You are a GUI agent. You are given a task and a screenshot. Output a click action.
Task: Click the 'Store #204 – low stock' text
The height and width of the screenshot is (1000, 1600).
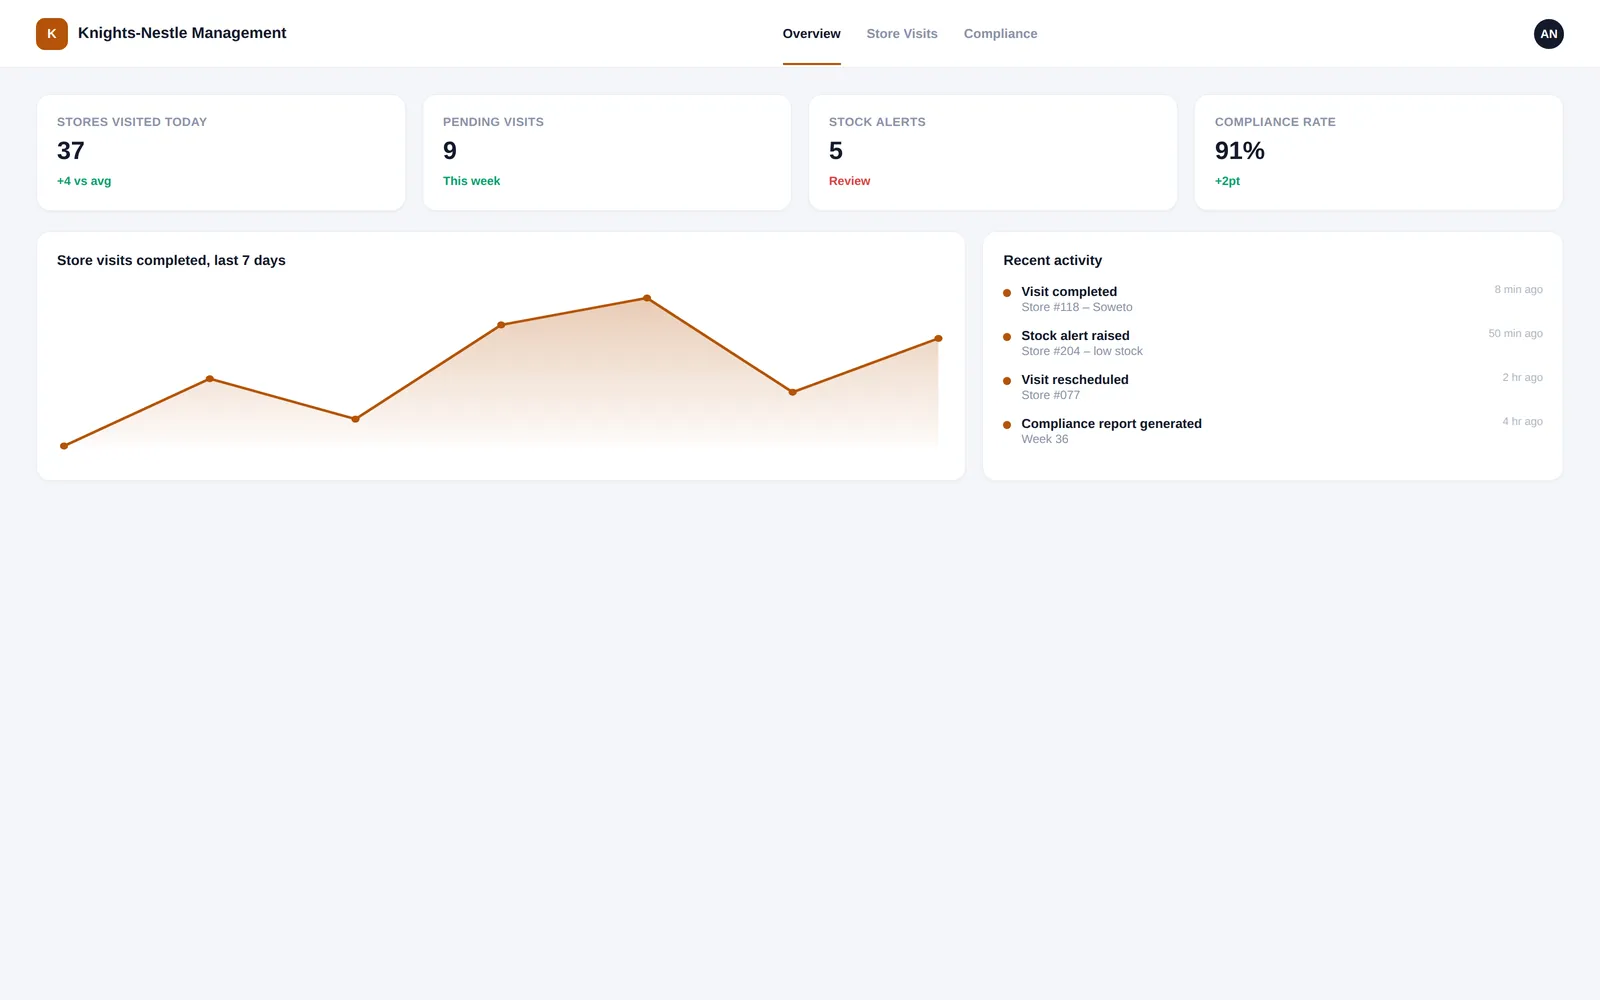coord(1082,351)
